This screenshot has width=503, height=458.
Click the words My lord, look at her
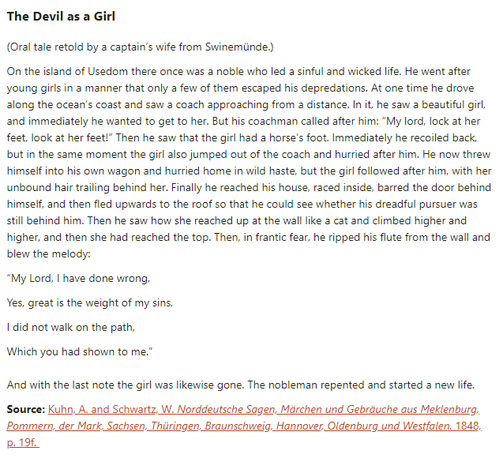tap(433, 121)
